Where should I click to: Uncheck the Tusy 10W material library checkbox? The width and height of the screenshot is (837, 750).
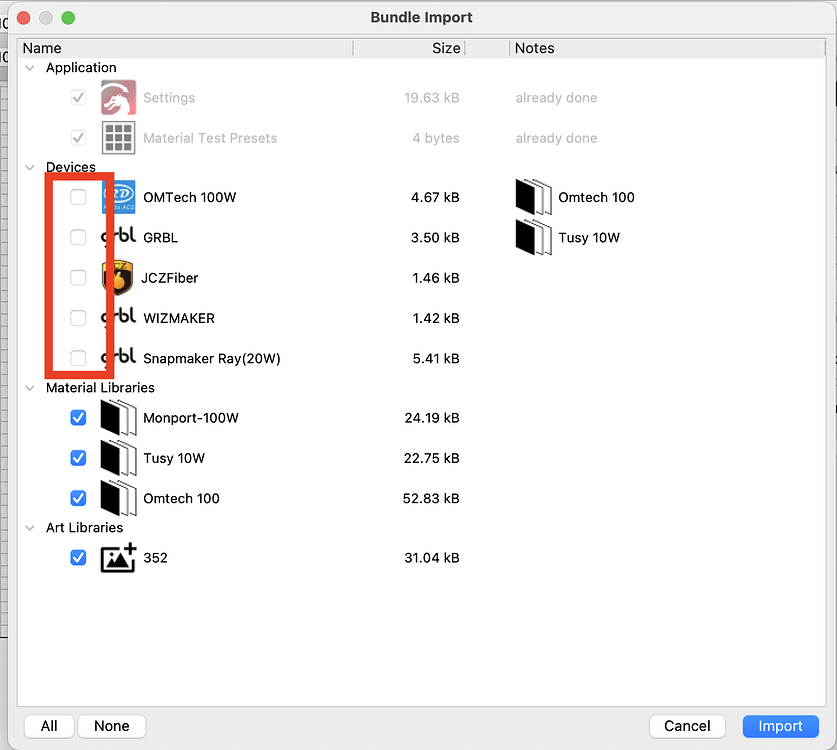78,457
